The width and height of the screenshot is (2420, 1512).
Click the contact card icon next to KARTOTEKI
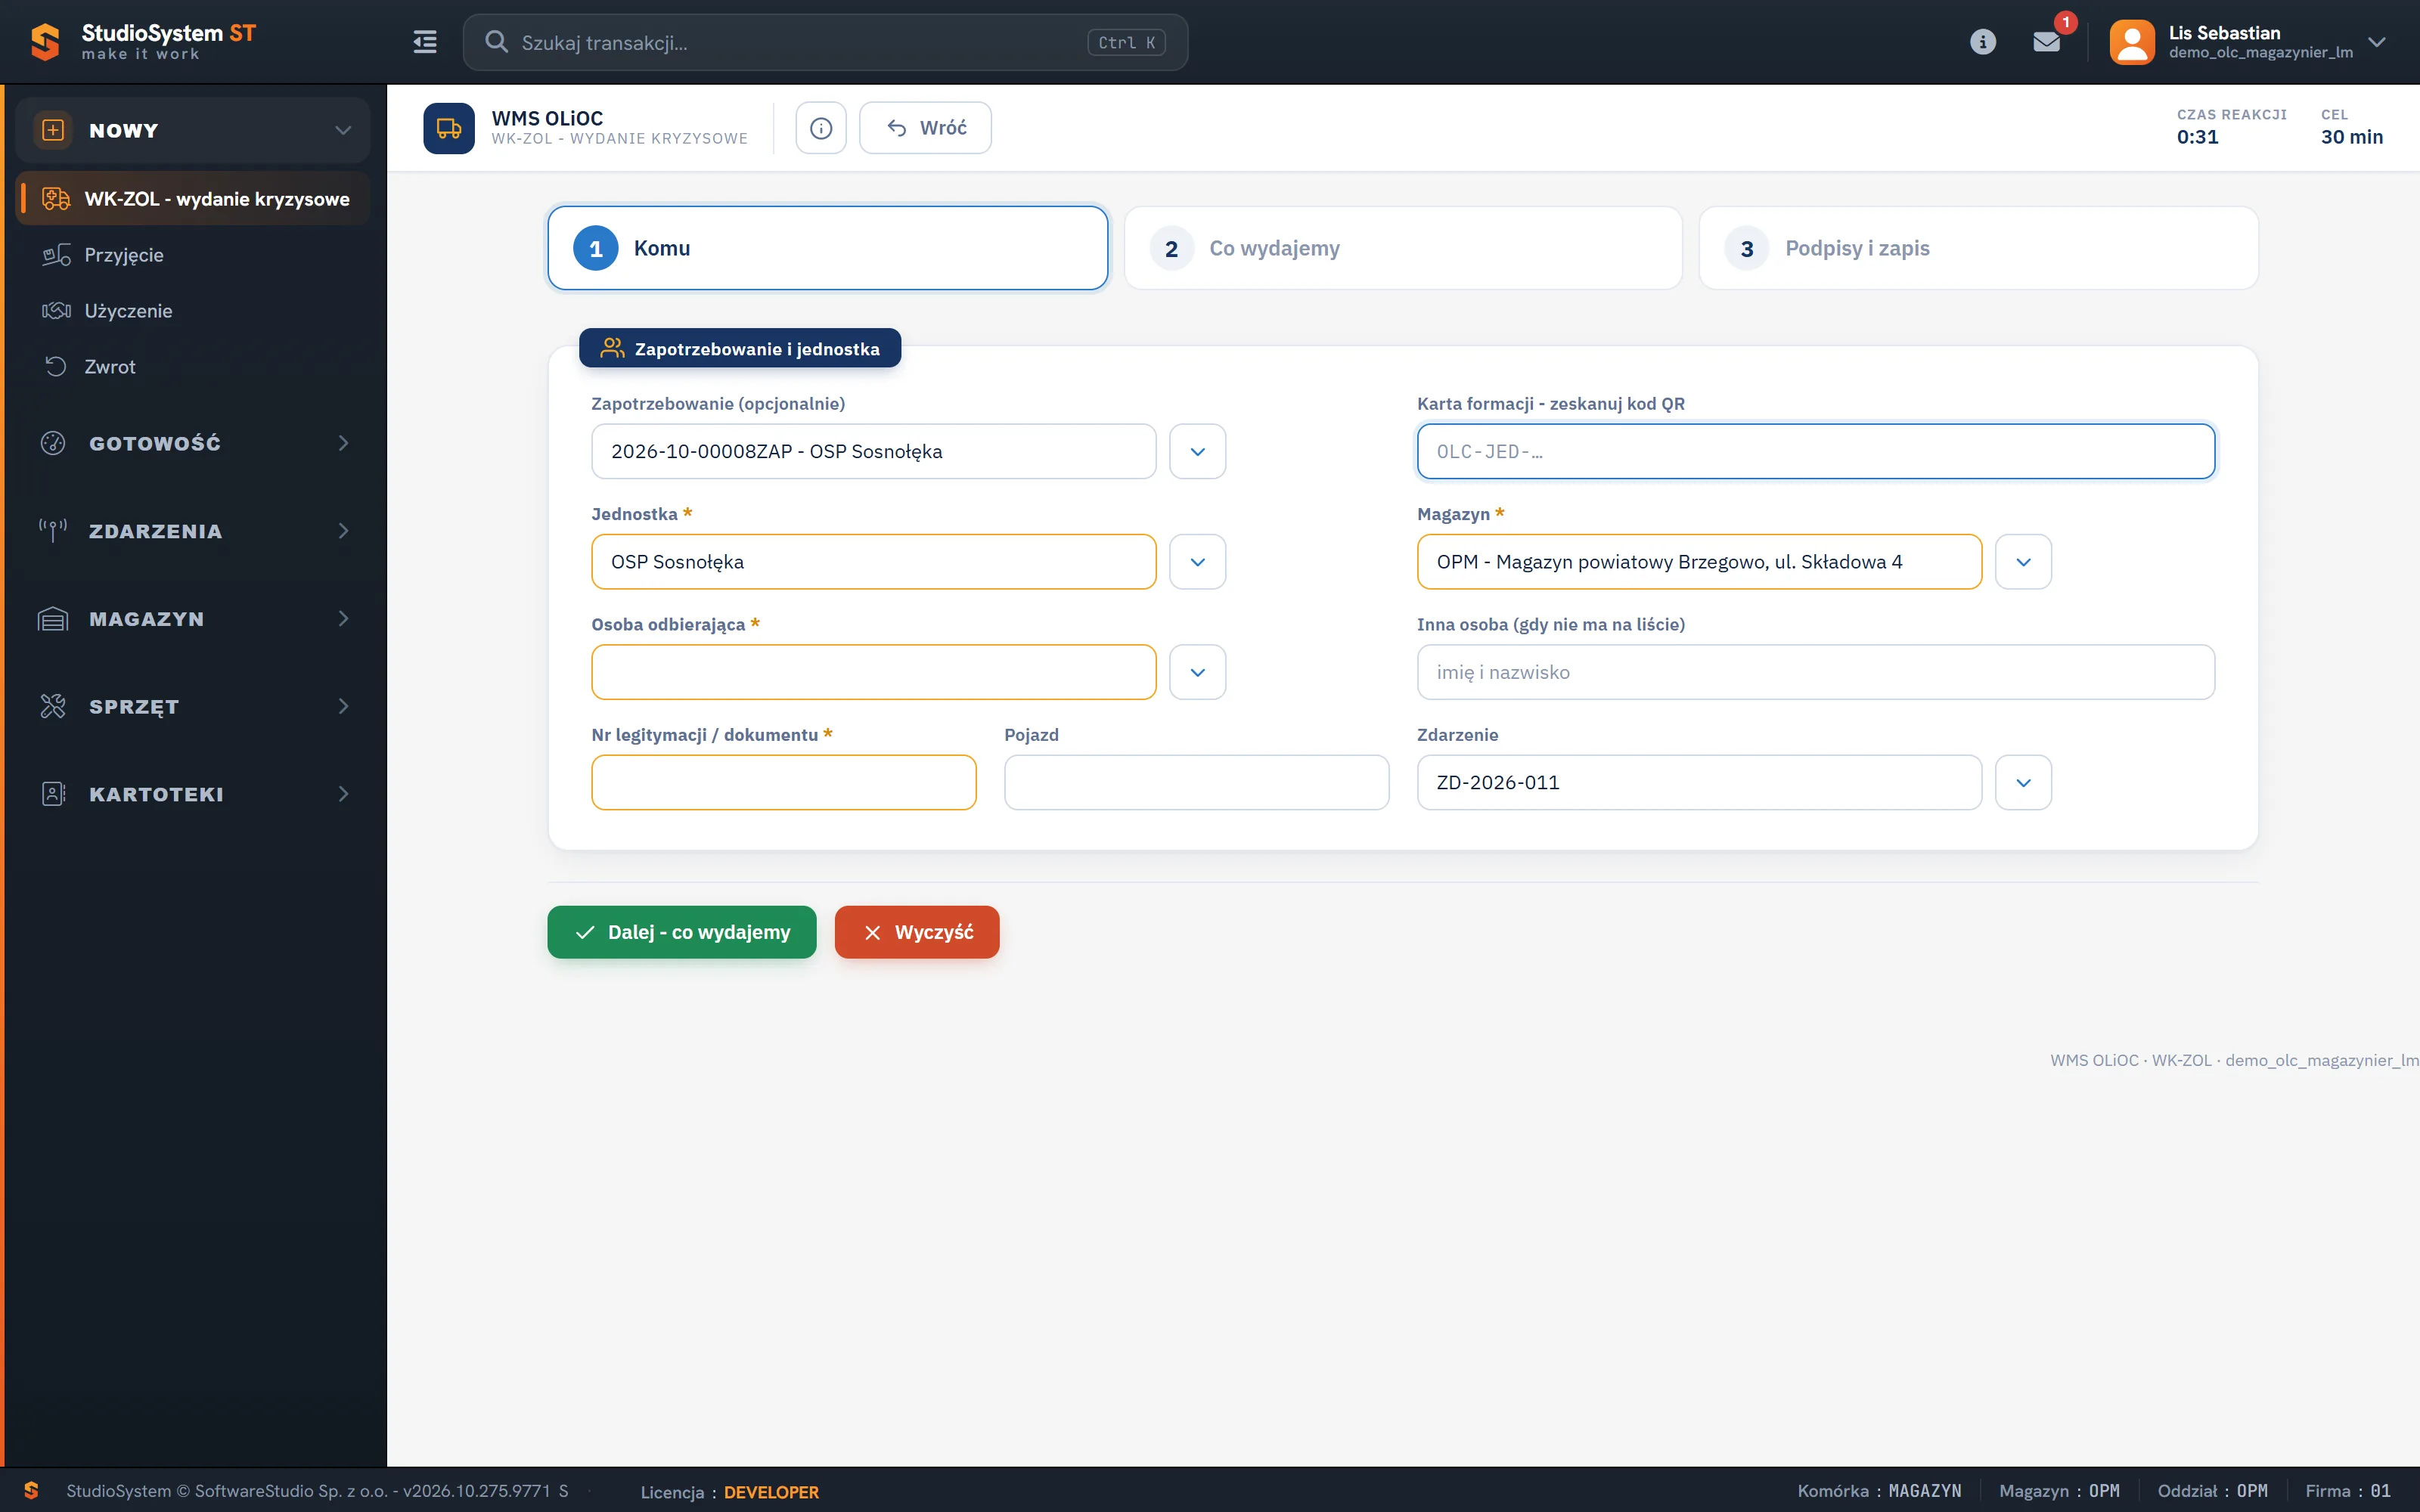click(53, 794)
